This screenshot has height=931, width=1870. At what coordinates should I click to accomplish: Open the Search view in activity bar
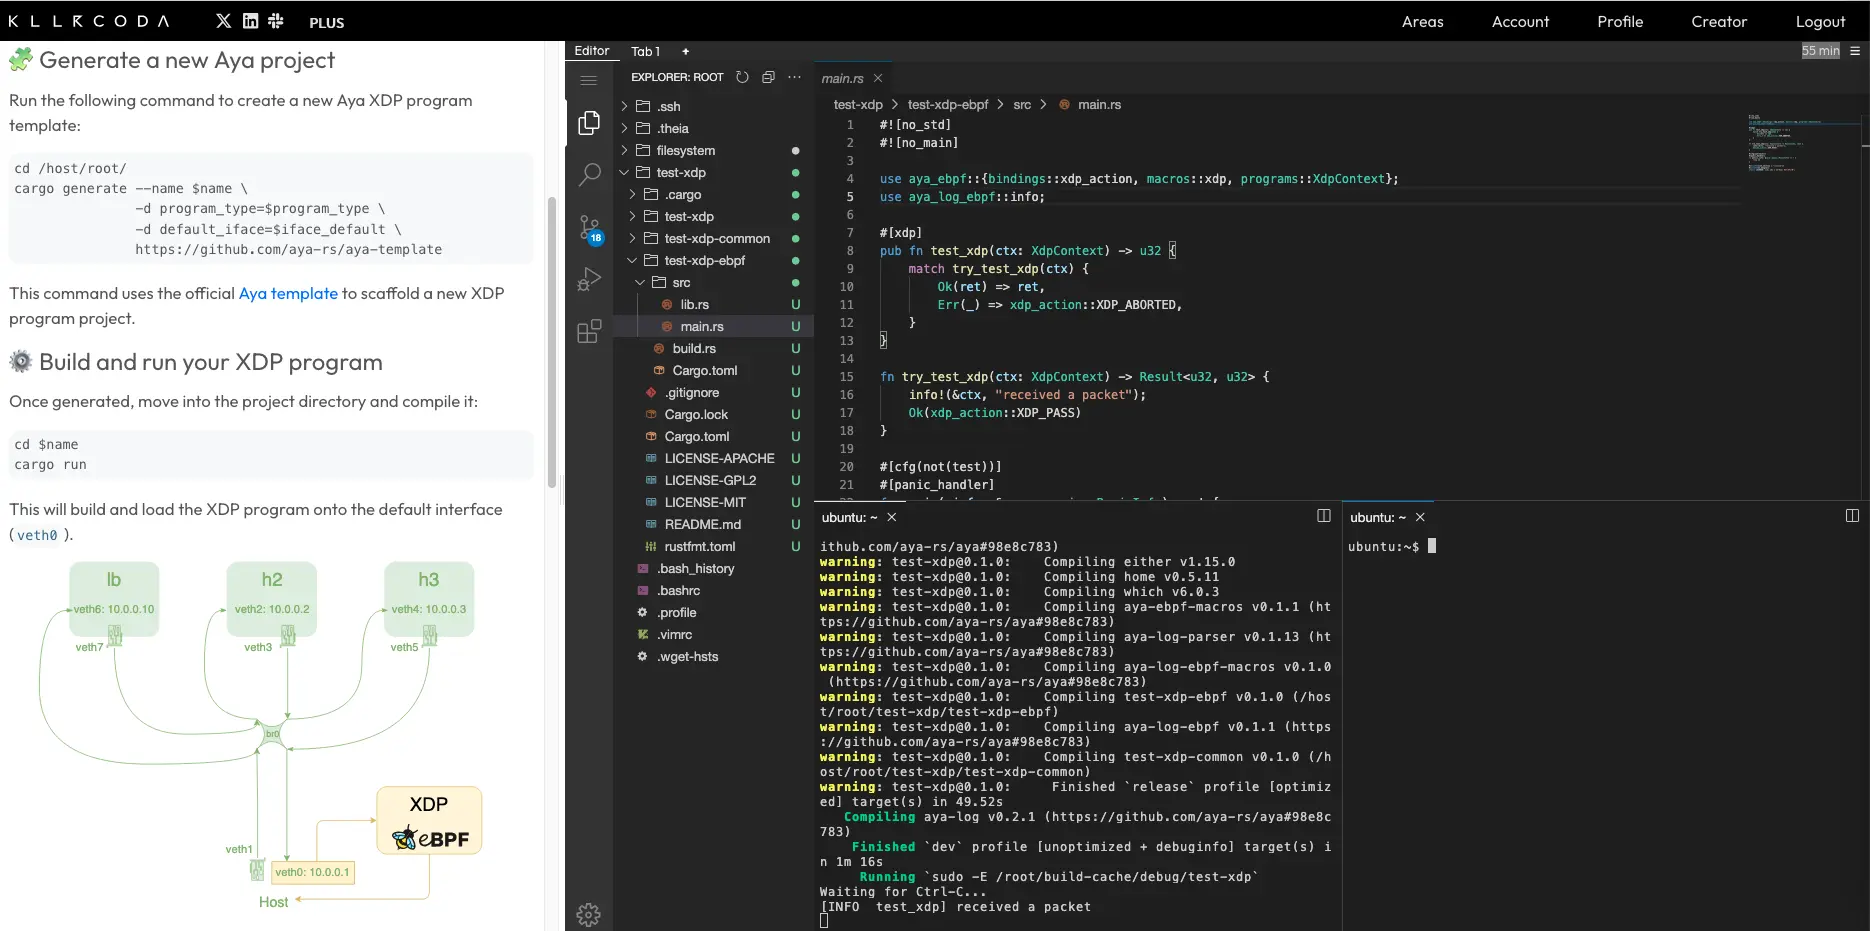pyautogui.click(x=589, y=175)
